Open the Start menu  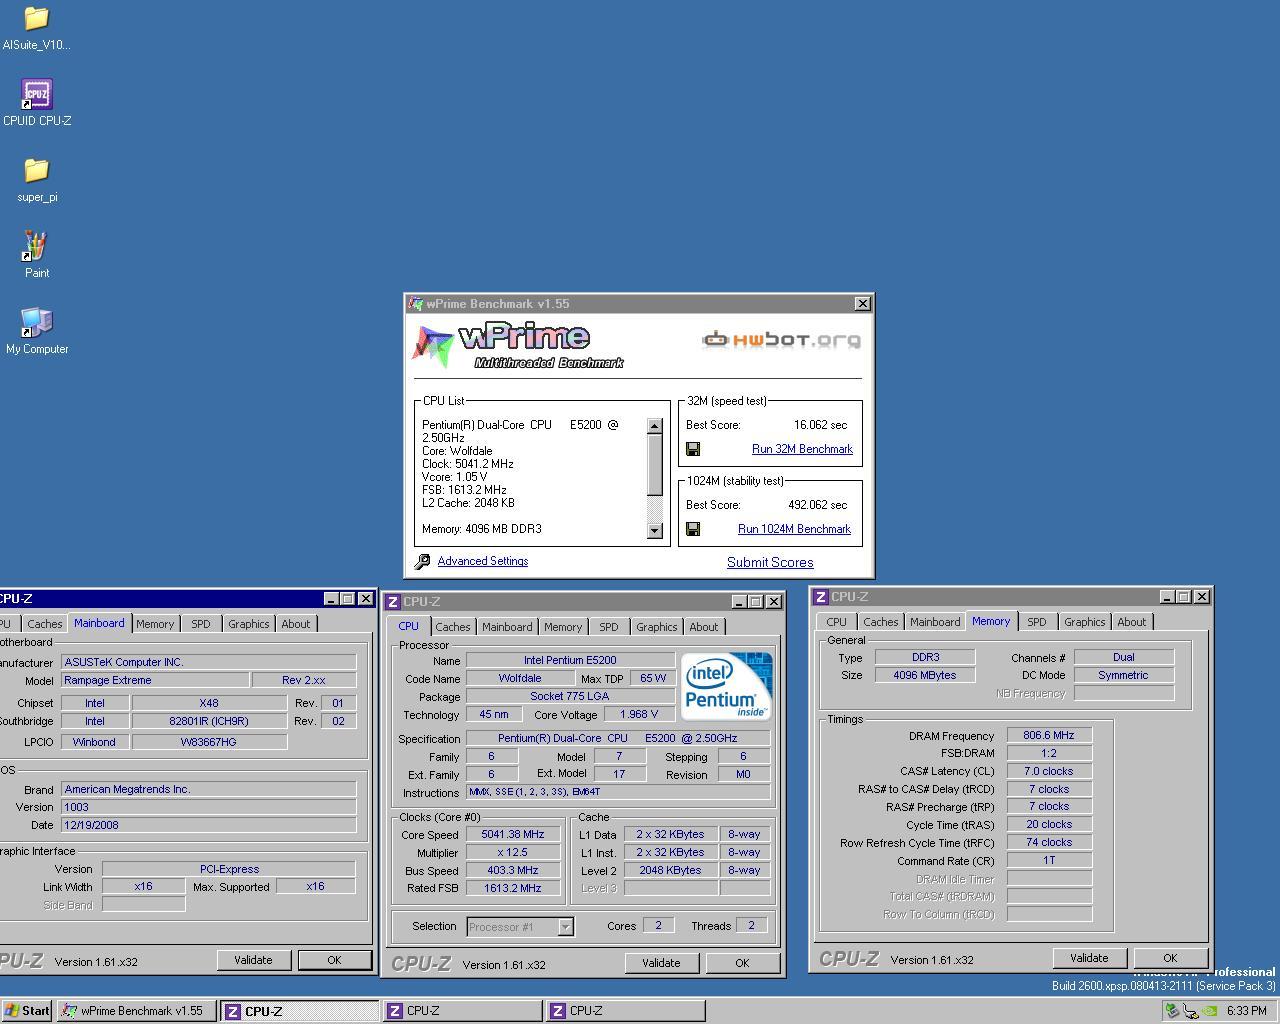point(27,1011)
